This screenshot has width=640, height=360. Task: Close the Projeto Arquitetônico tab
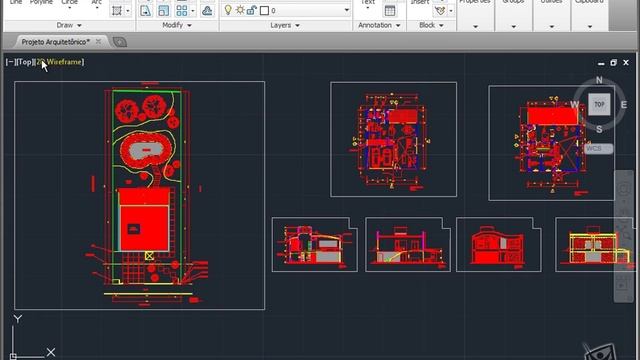click(x=98, y=42)
